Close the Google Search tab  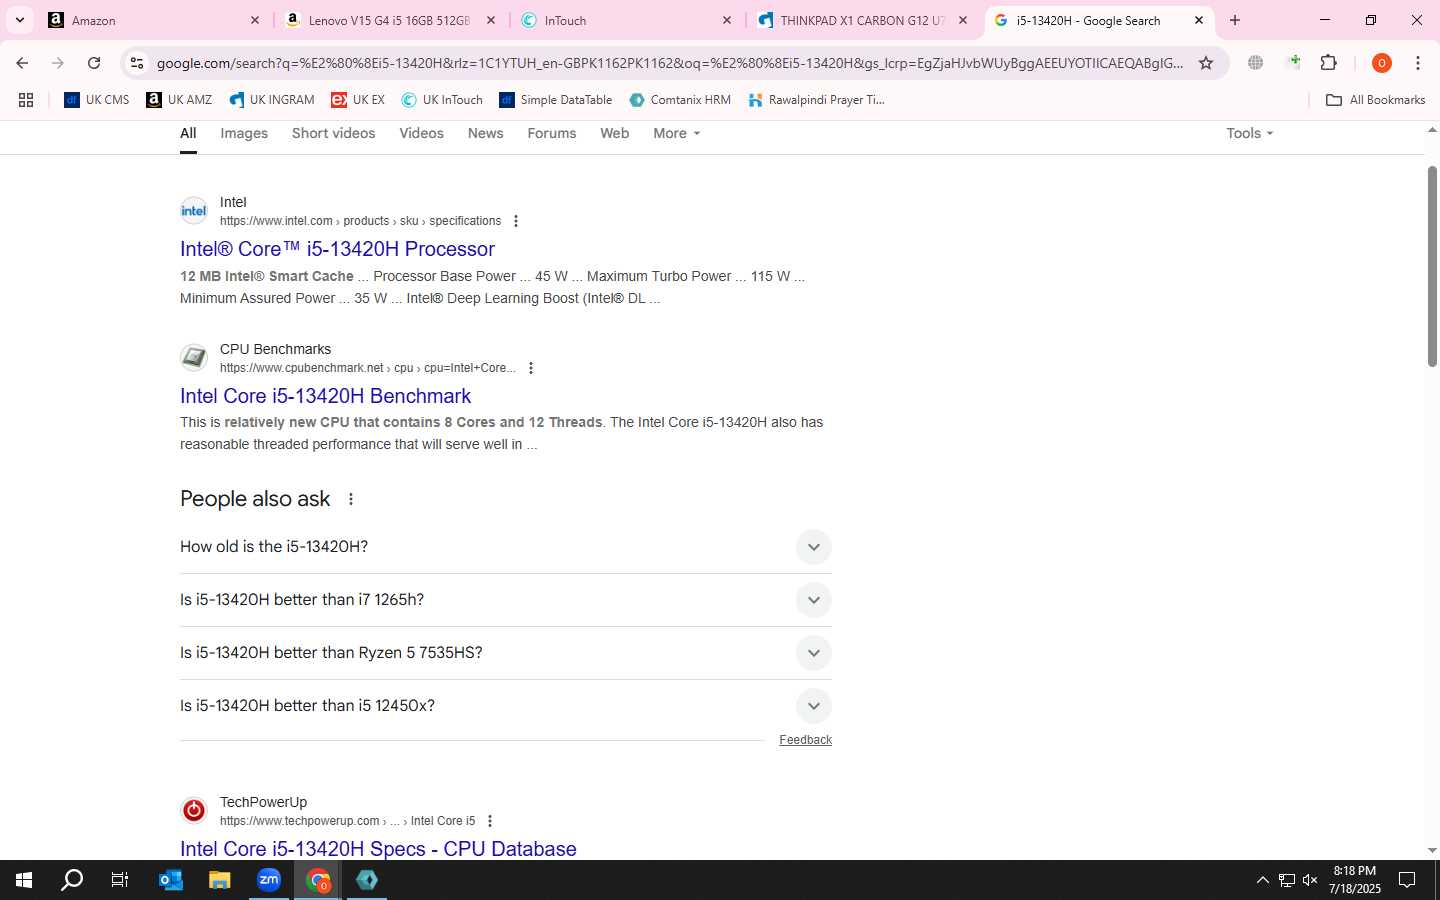[1199, 20]
